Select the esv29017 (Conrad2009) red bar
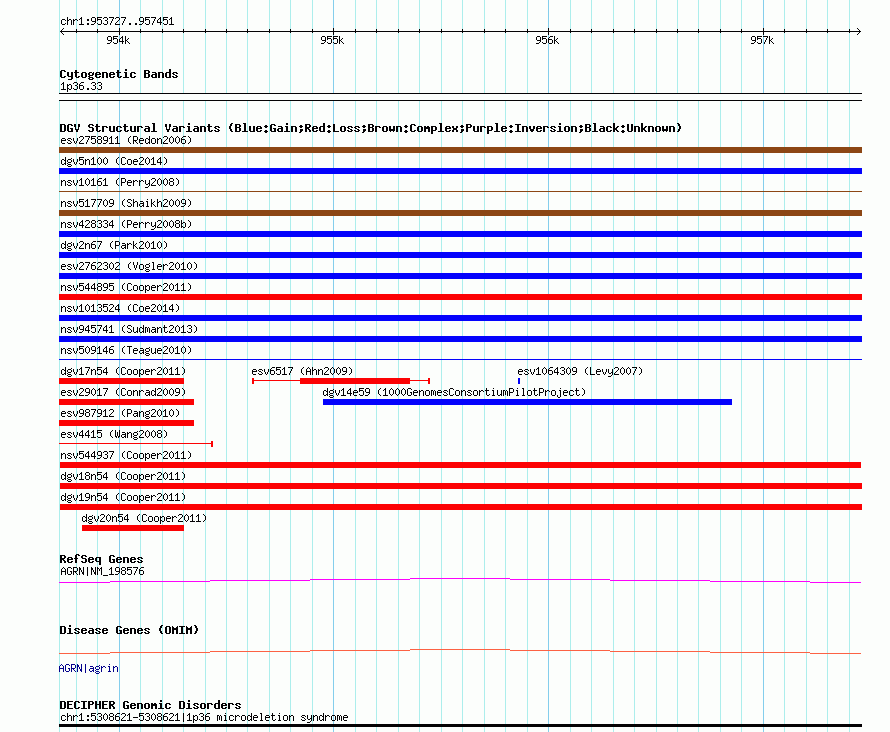 coord(127,402)
